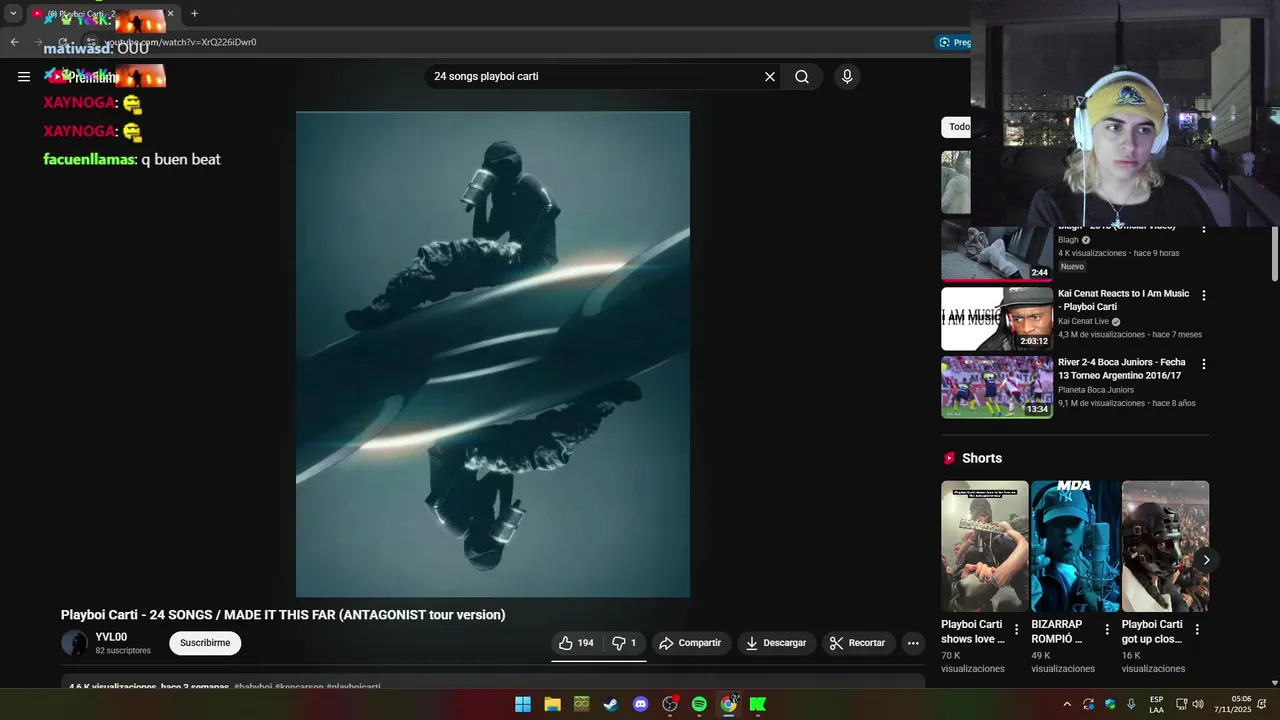Open the Minecraft-style icon in taskbar
Screen dimensions: 1280x720
coord(582,704)
